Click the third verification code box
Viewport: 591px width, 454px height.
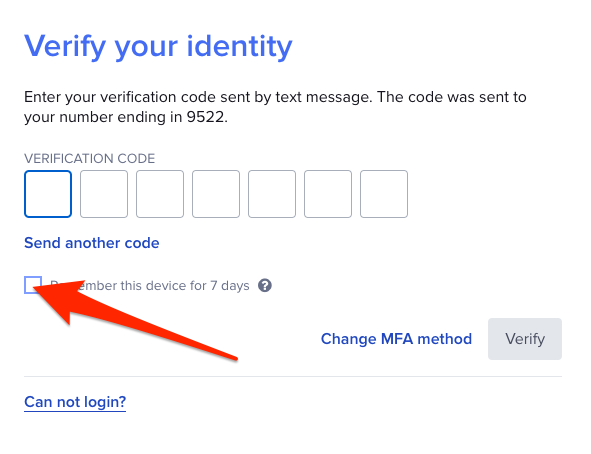point(160,194)
